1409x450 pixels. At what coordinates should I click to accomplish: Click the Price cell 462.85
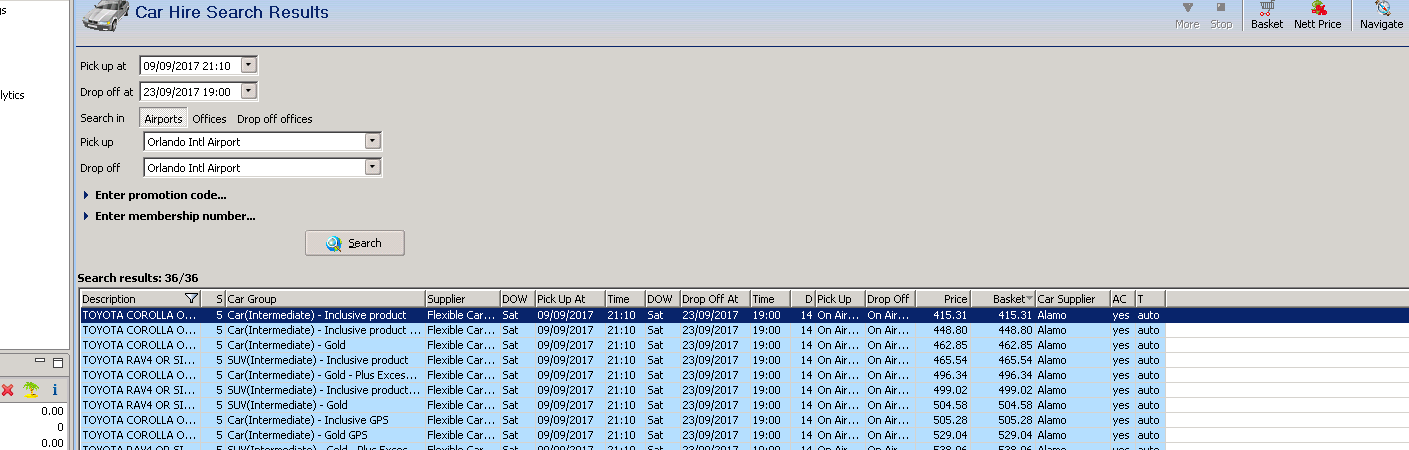click(943, 345)
